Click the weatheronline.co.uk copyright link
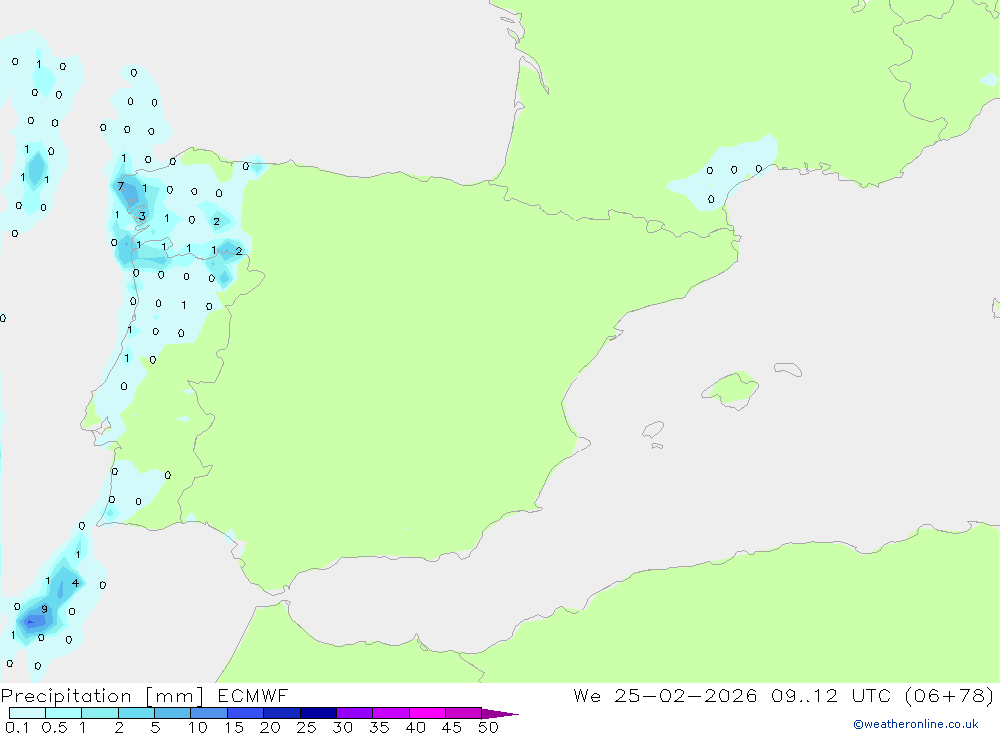 [915, 724]
